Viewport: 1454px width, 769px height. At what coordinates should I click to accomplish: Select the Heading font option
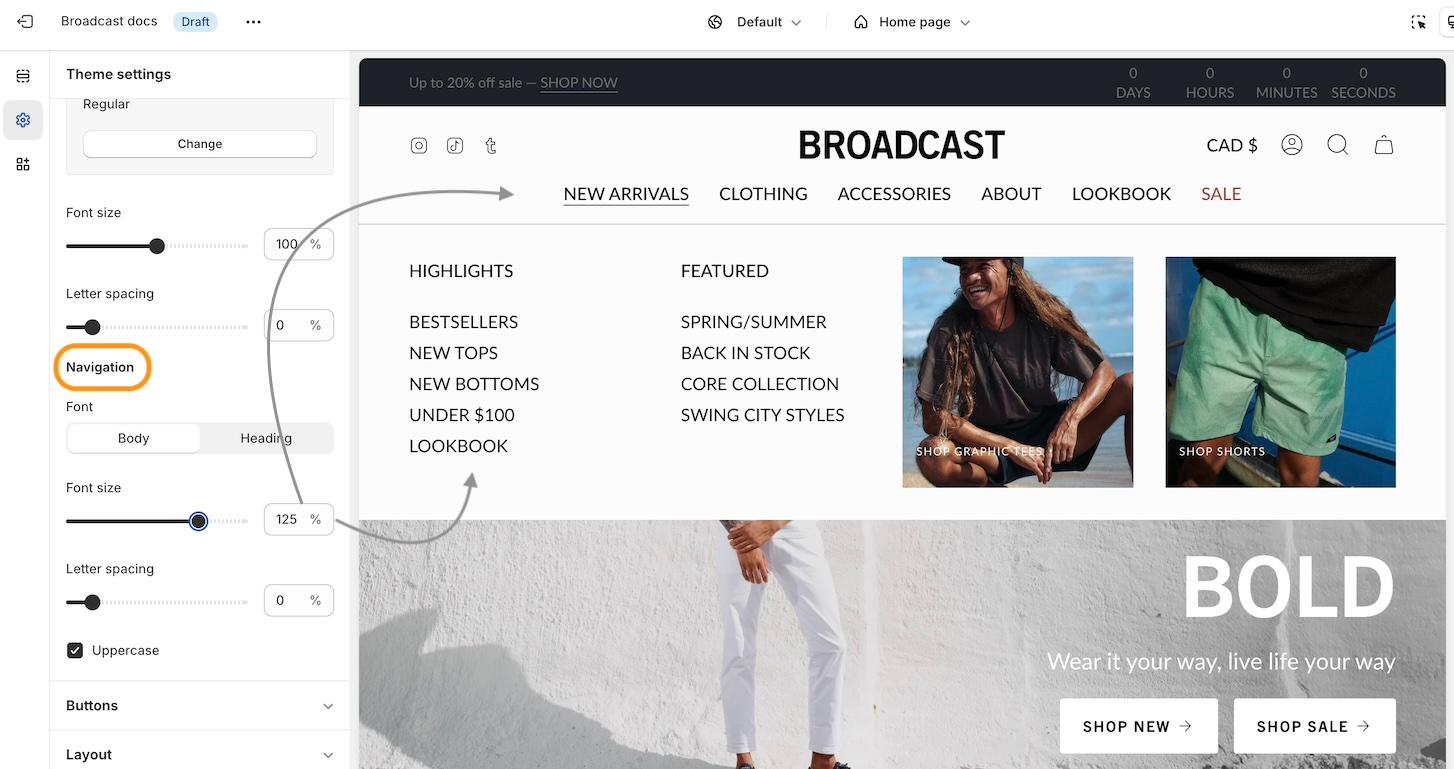click(266, 438)
